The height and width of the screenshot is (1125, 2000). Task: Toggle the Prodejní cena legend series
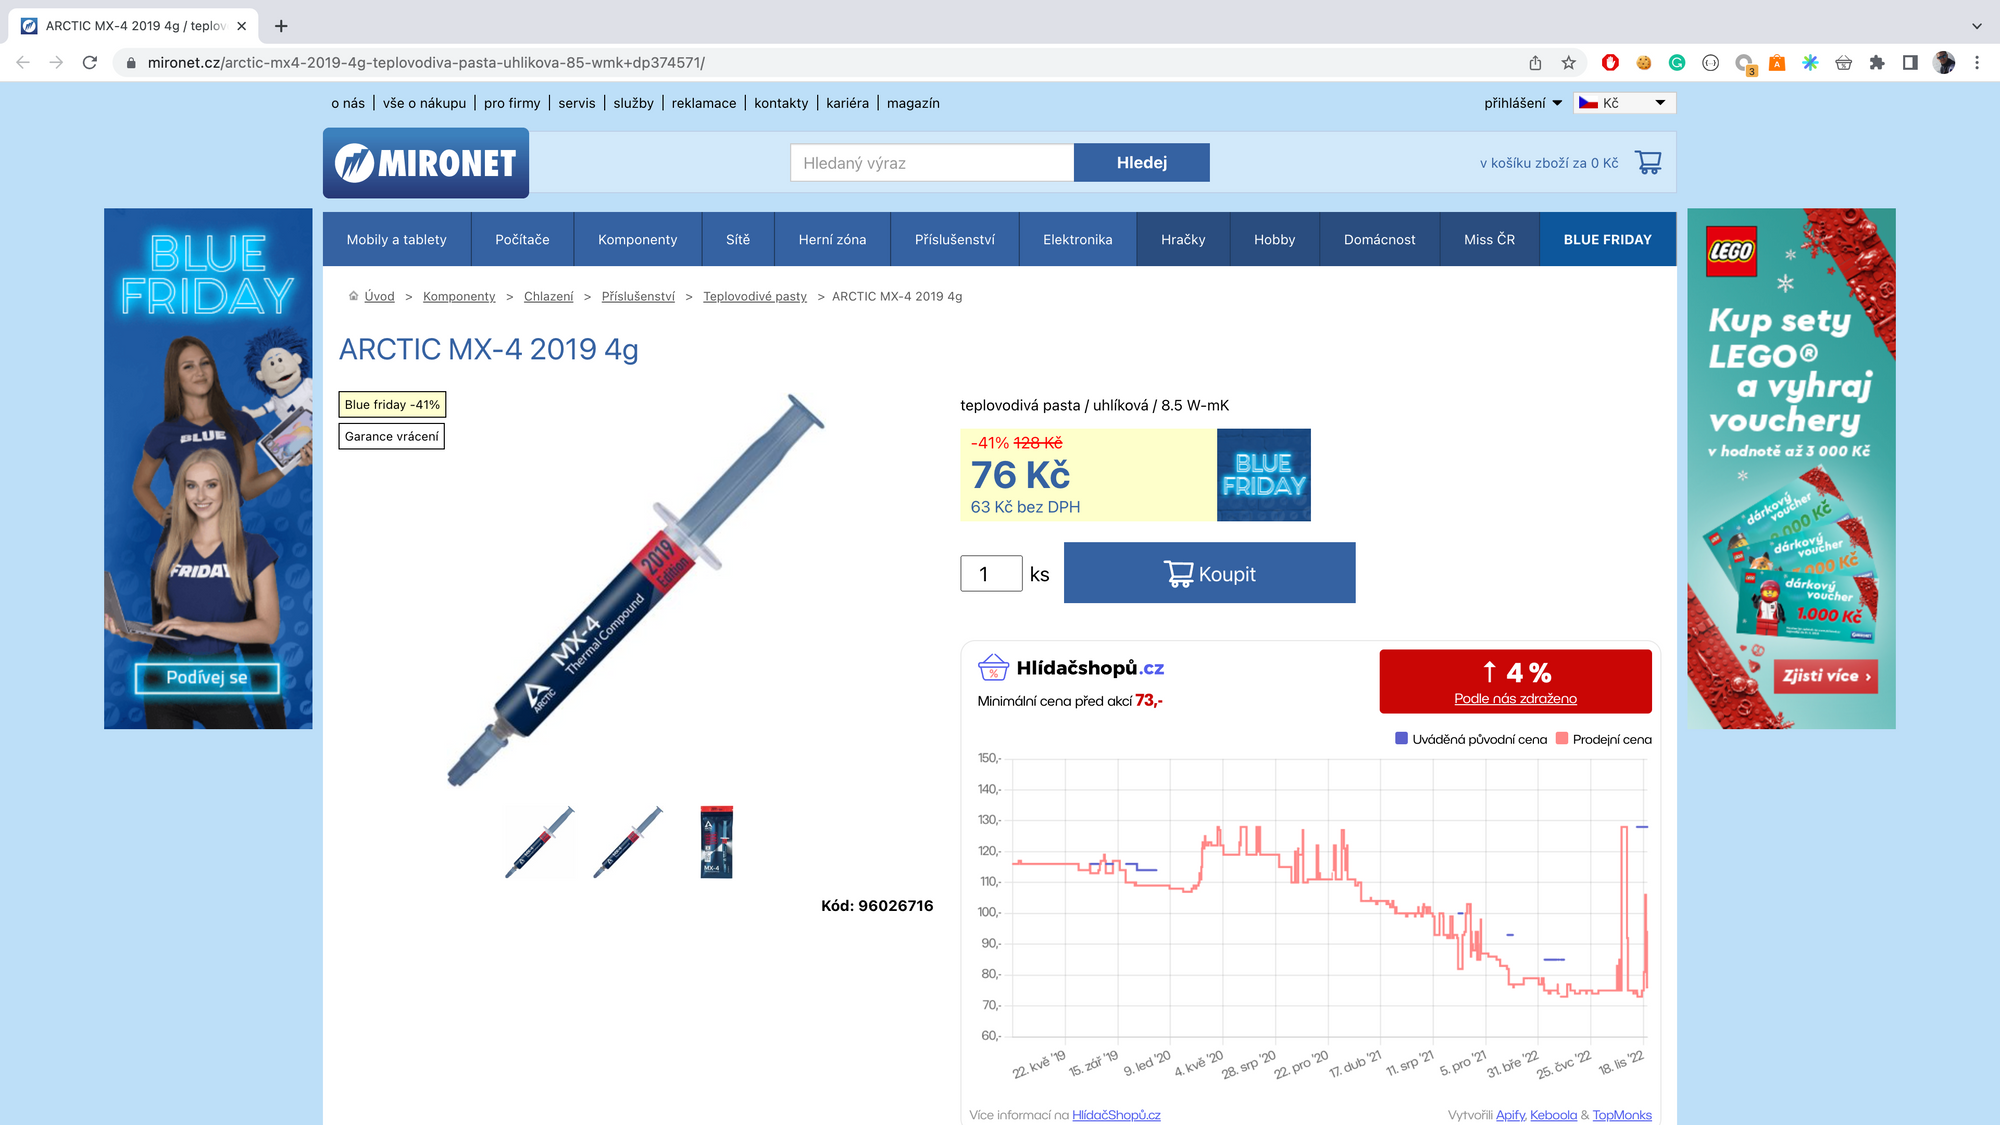click(x=1604, y=739)
